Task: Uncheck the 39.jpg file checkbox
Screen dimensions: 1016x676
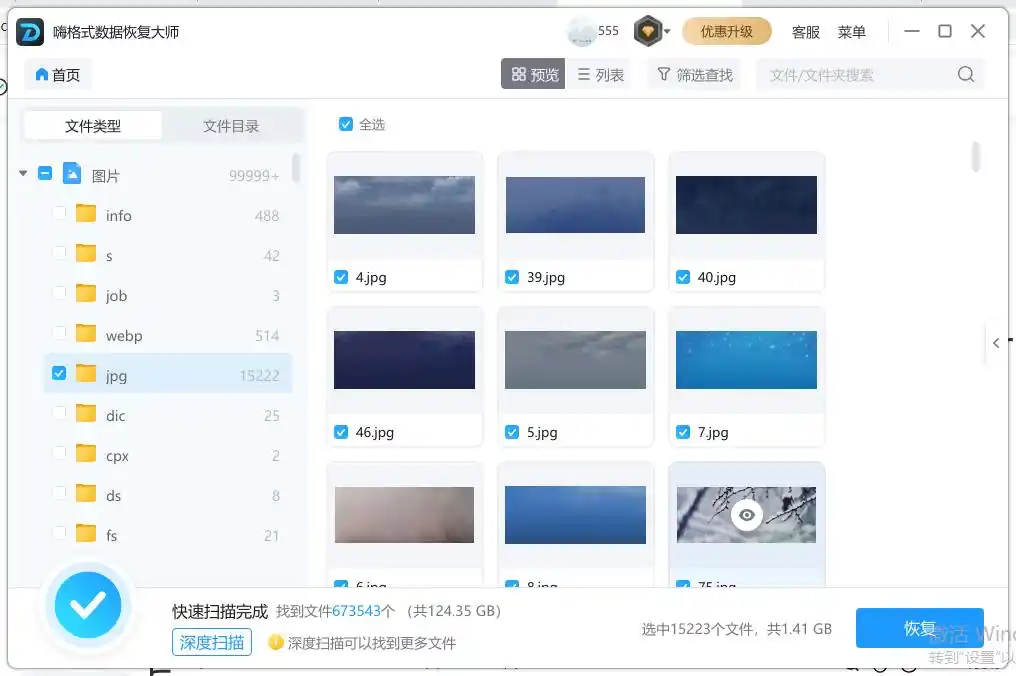Action: (x=512, y=277)
